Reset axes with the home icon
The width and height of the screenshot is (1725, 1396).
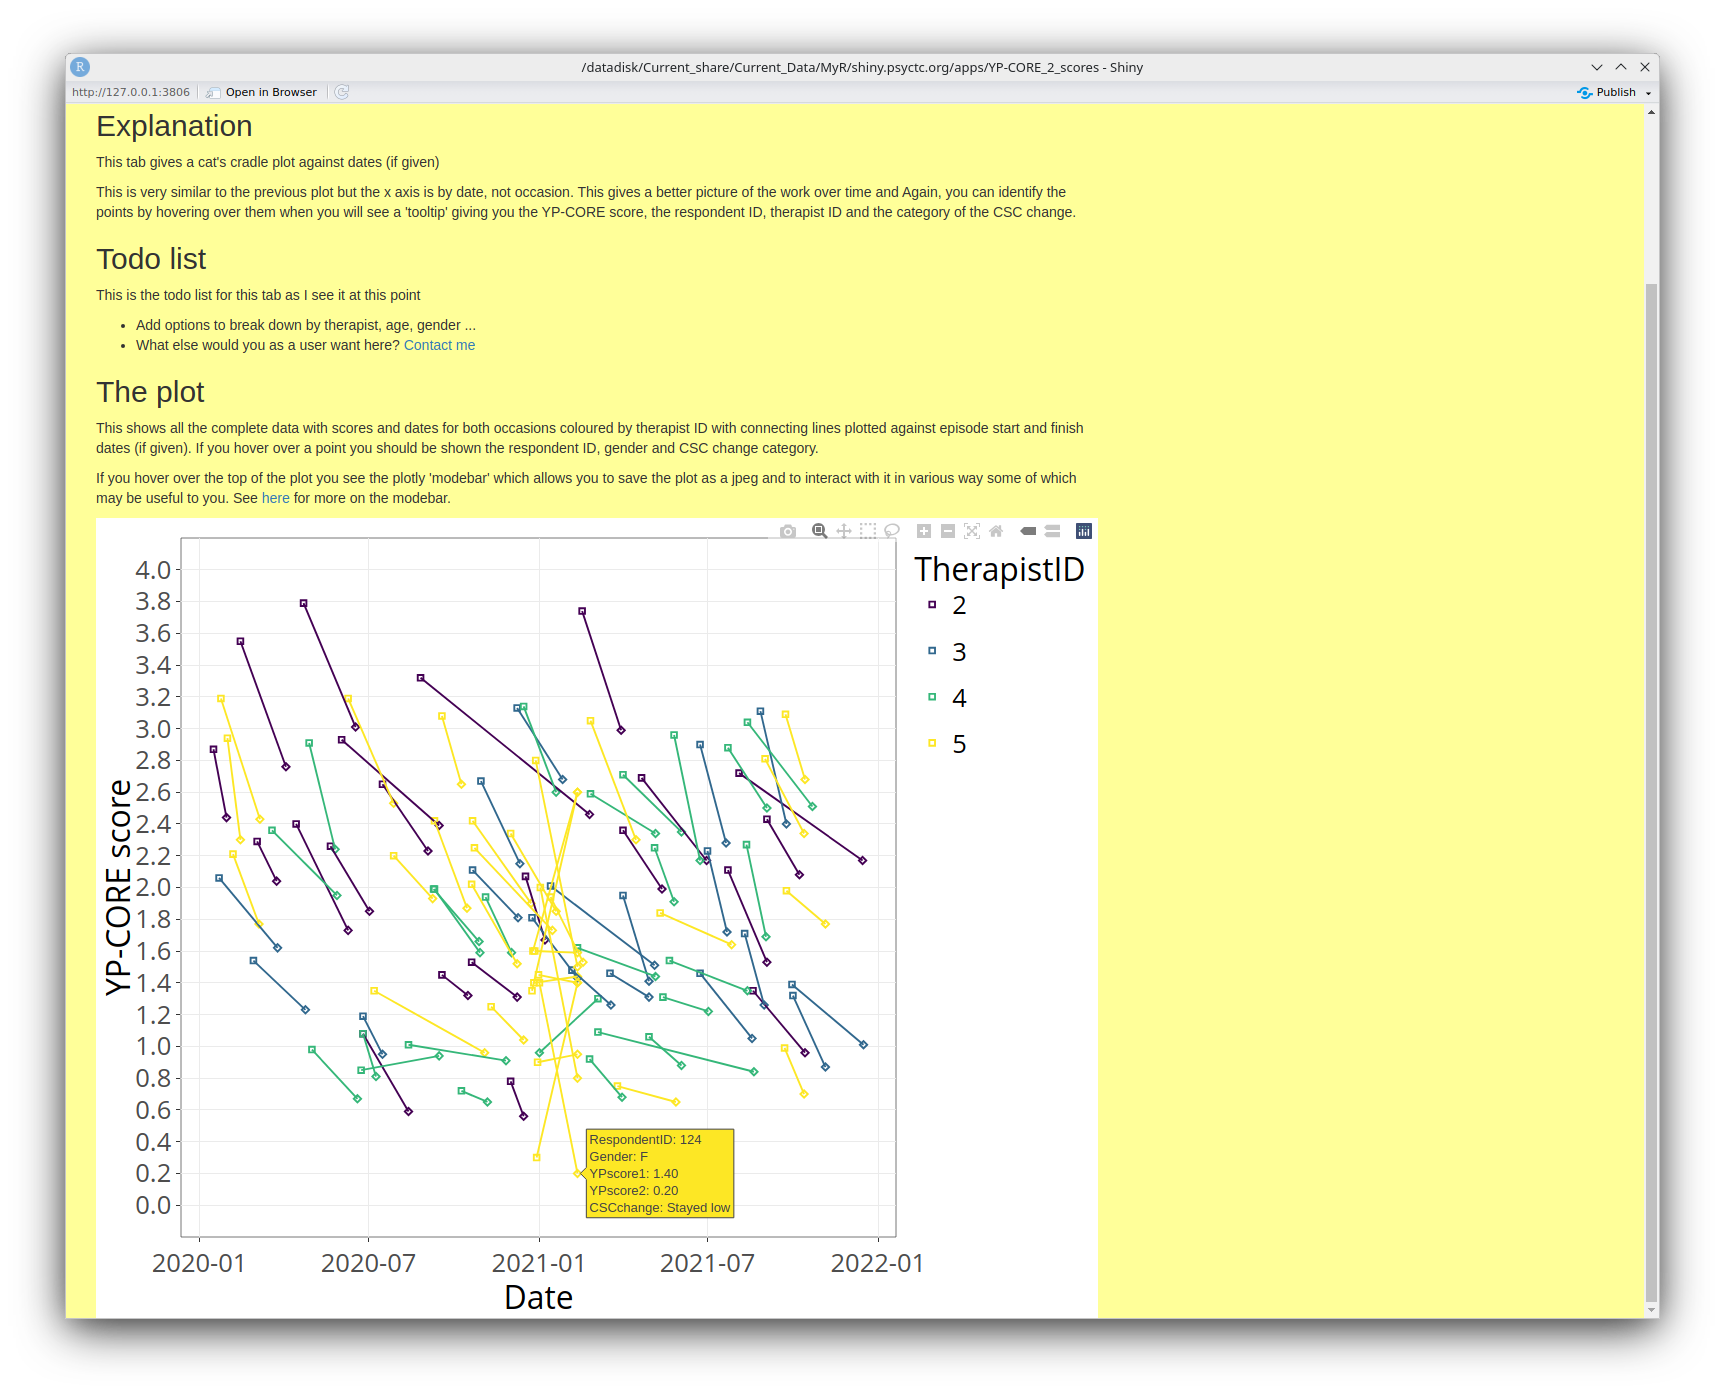coord(996,531)
